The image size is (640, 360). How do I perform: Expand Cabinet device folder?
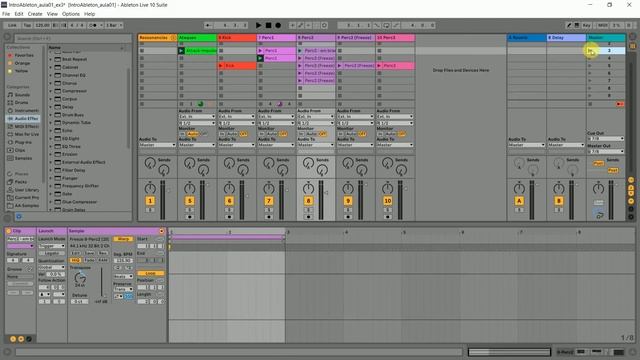click(x=51, y=67)
